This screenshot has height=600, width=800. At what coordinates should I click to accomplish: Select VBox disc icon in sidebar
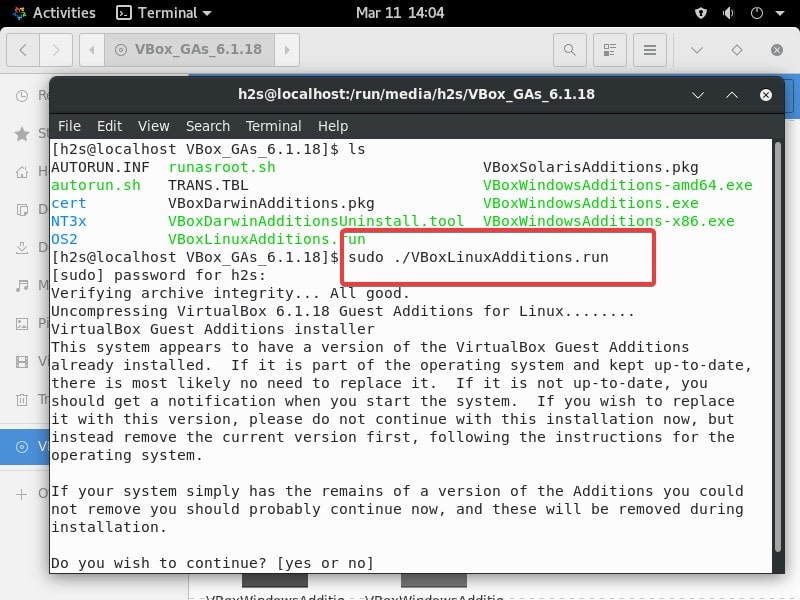coord(22,447)
